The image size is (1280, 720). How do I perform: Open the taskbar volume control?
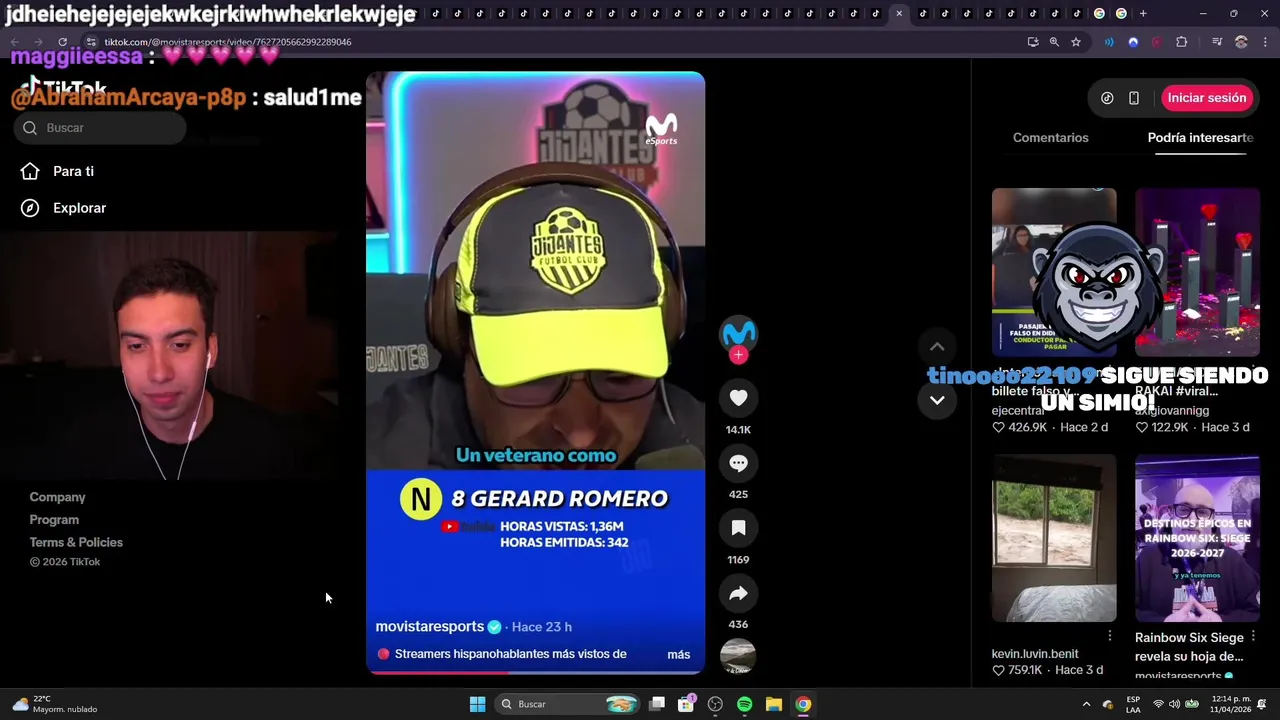pyautogui.click(x=1174, y=704)
